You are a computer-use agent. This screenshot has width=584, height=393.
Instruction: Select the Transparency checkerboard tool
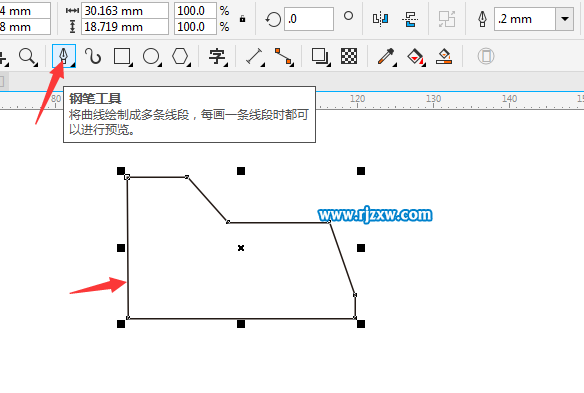tap(349, 56)
